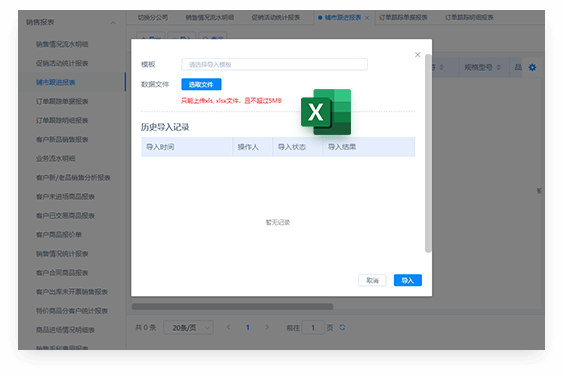Open 促销活动统计报表 in the sidebar
This screenshot has width=563, height=376.
62,63
